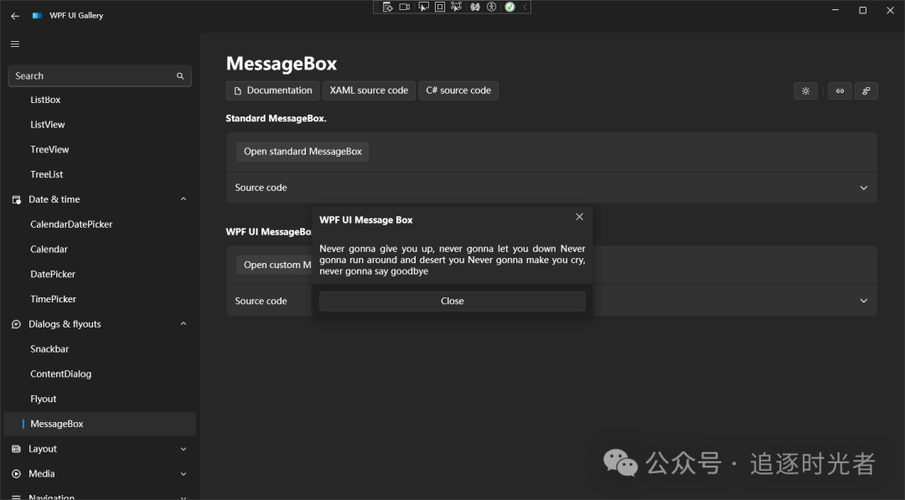Switch theme using the sun icon button
905x500 pixels.
coord(806,91)
